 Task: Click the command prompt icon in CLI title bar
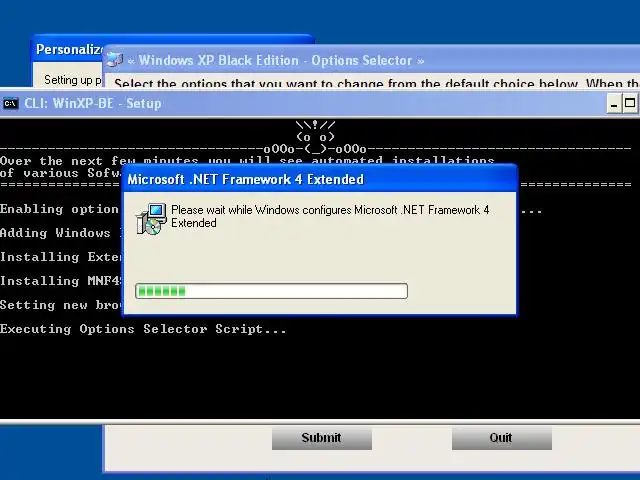[x=10, y=104]
